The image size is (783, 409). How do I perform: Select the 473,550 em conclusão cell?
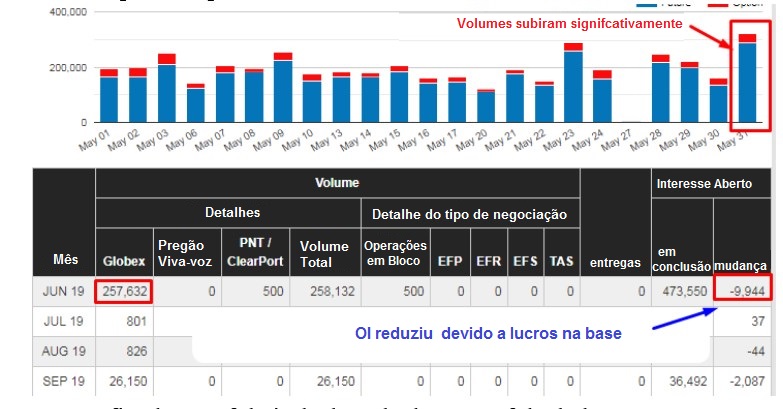[682, 293]
